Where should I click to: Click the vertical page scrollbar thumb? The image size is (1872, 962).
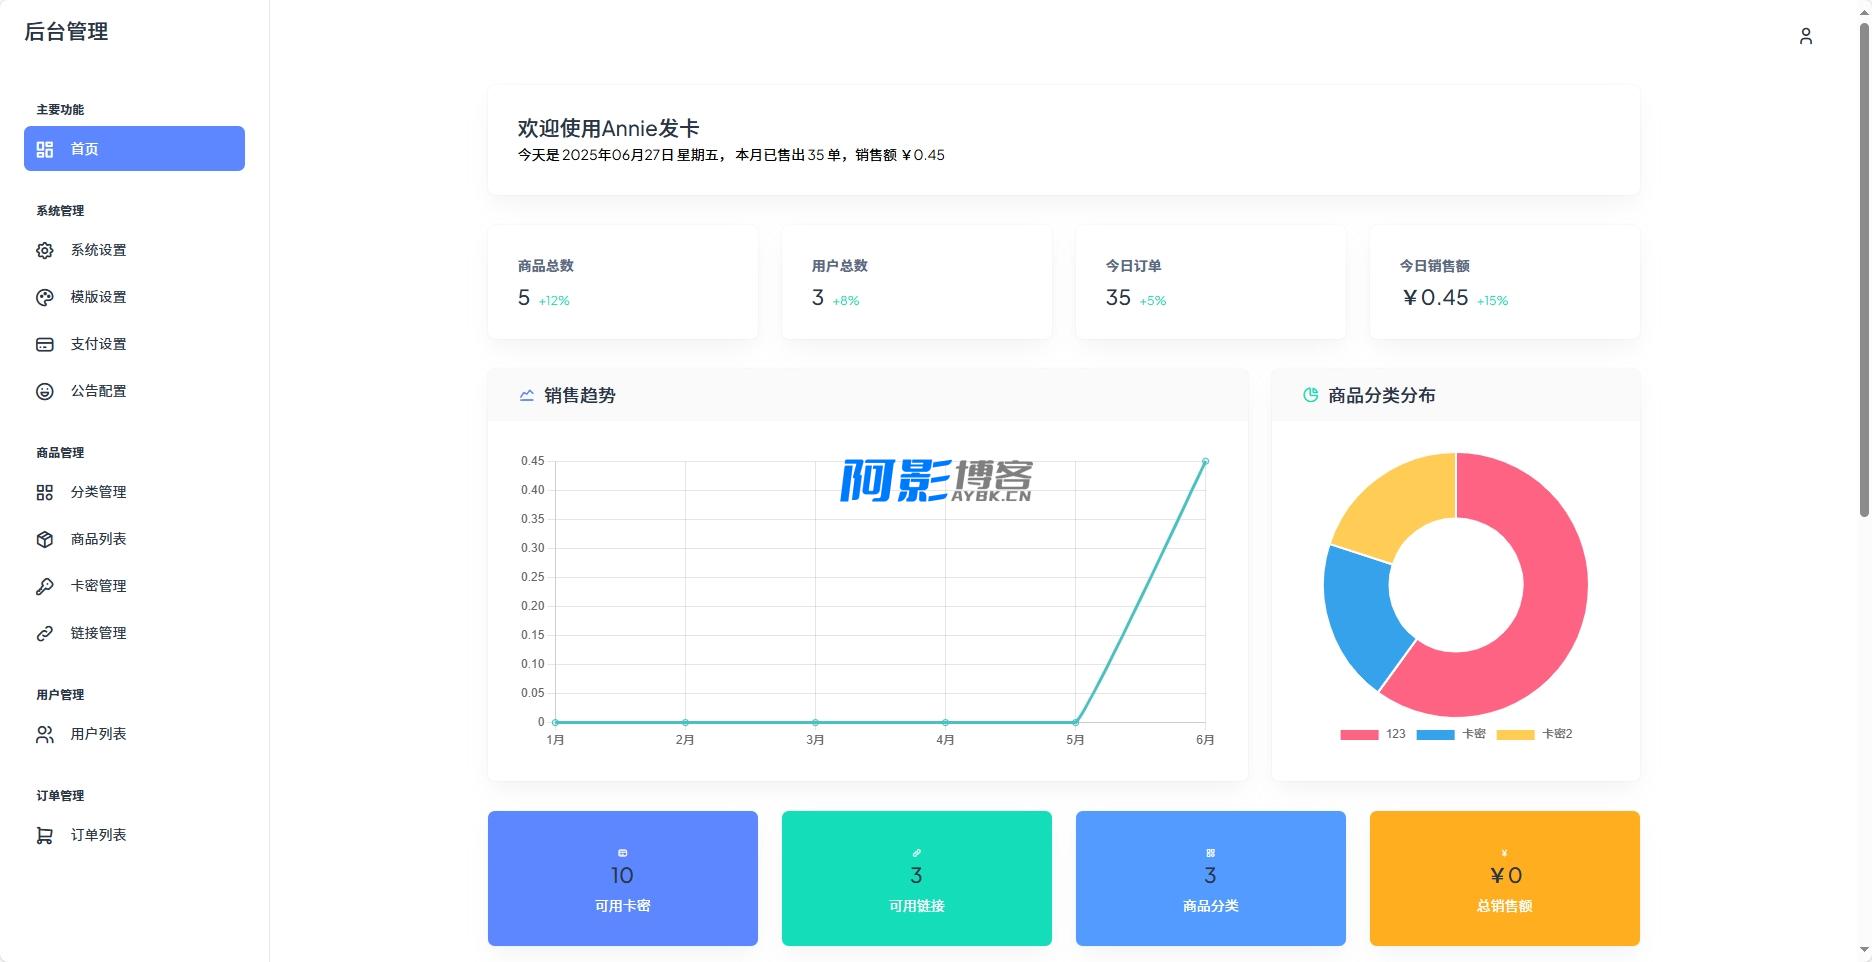[x=1863, y=270]
